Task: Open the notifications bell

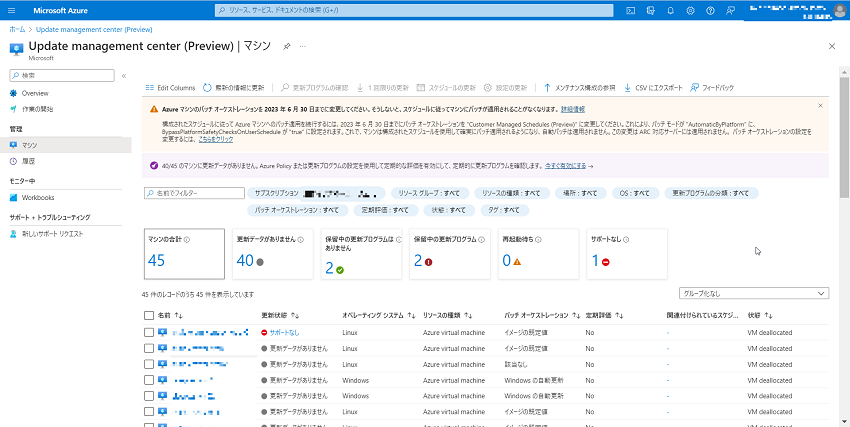Action: (x=671, y=10)
